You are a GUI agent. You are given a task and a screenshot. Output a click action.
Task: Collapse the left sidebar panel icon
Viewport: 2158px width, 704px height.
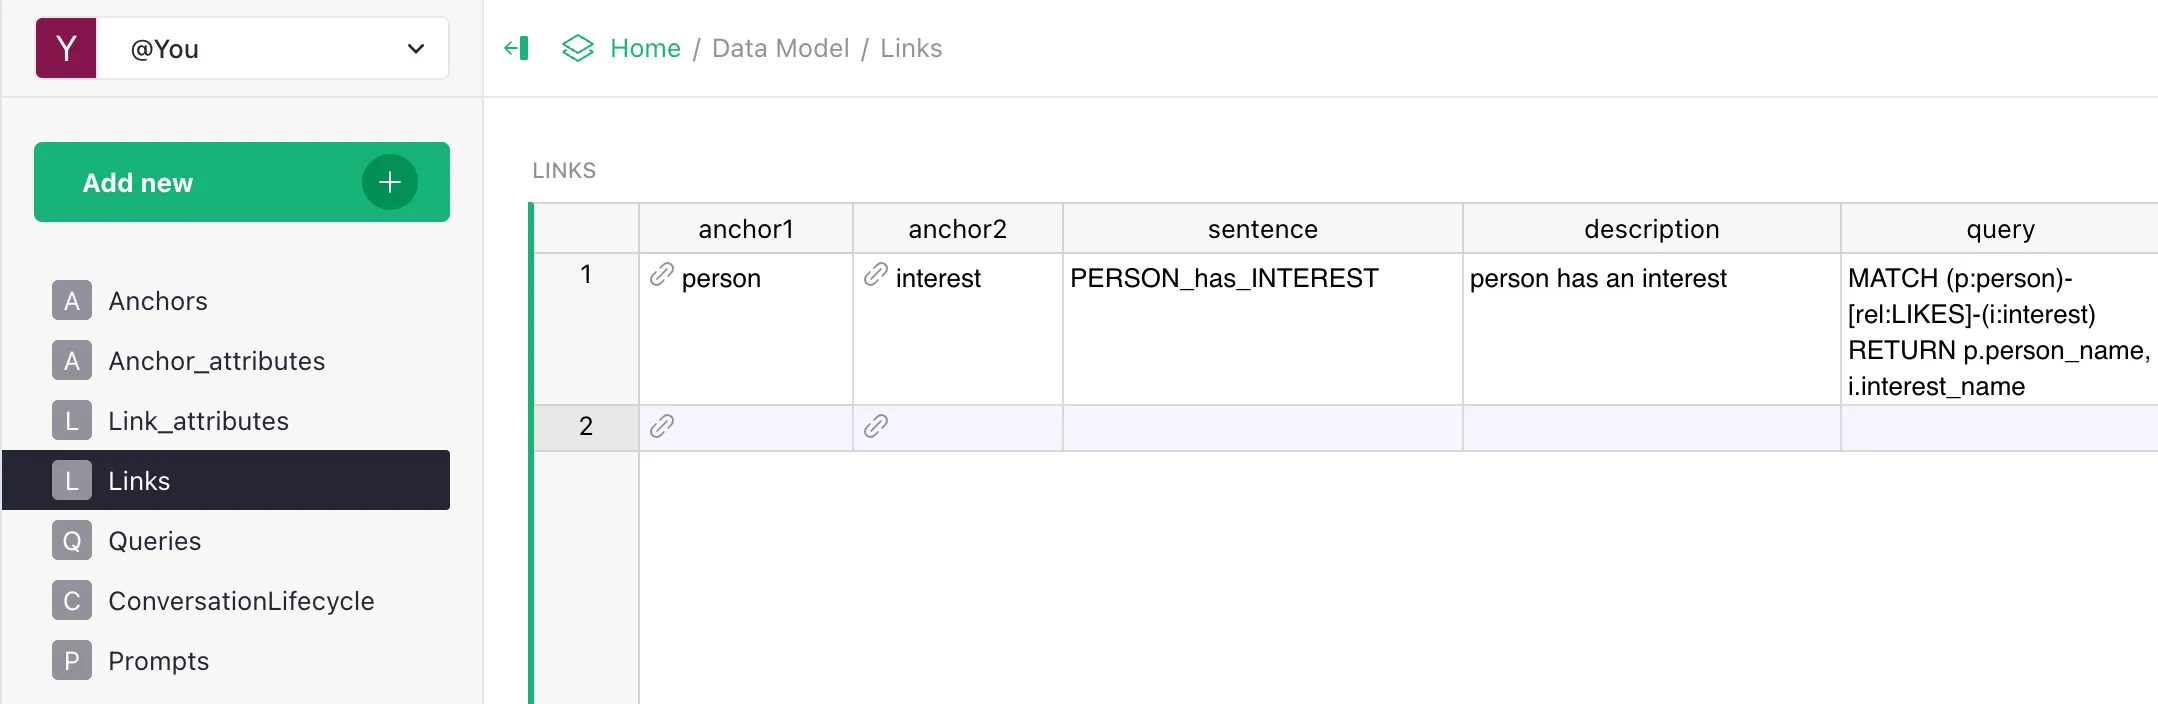coord(516,48)
